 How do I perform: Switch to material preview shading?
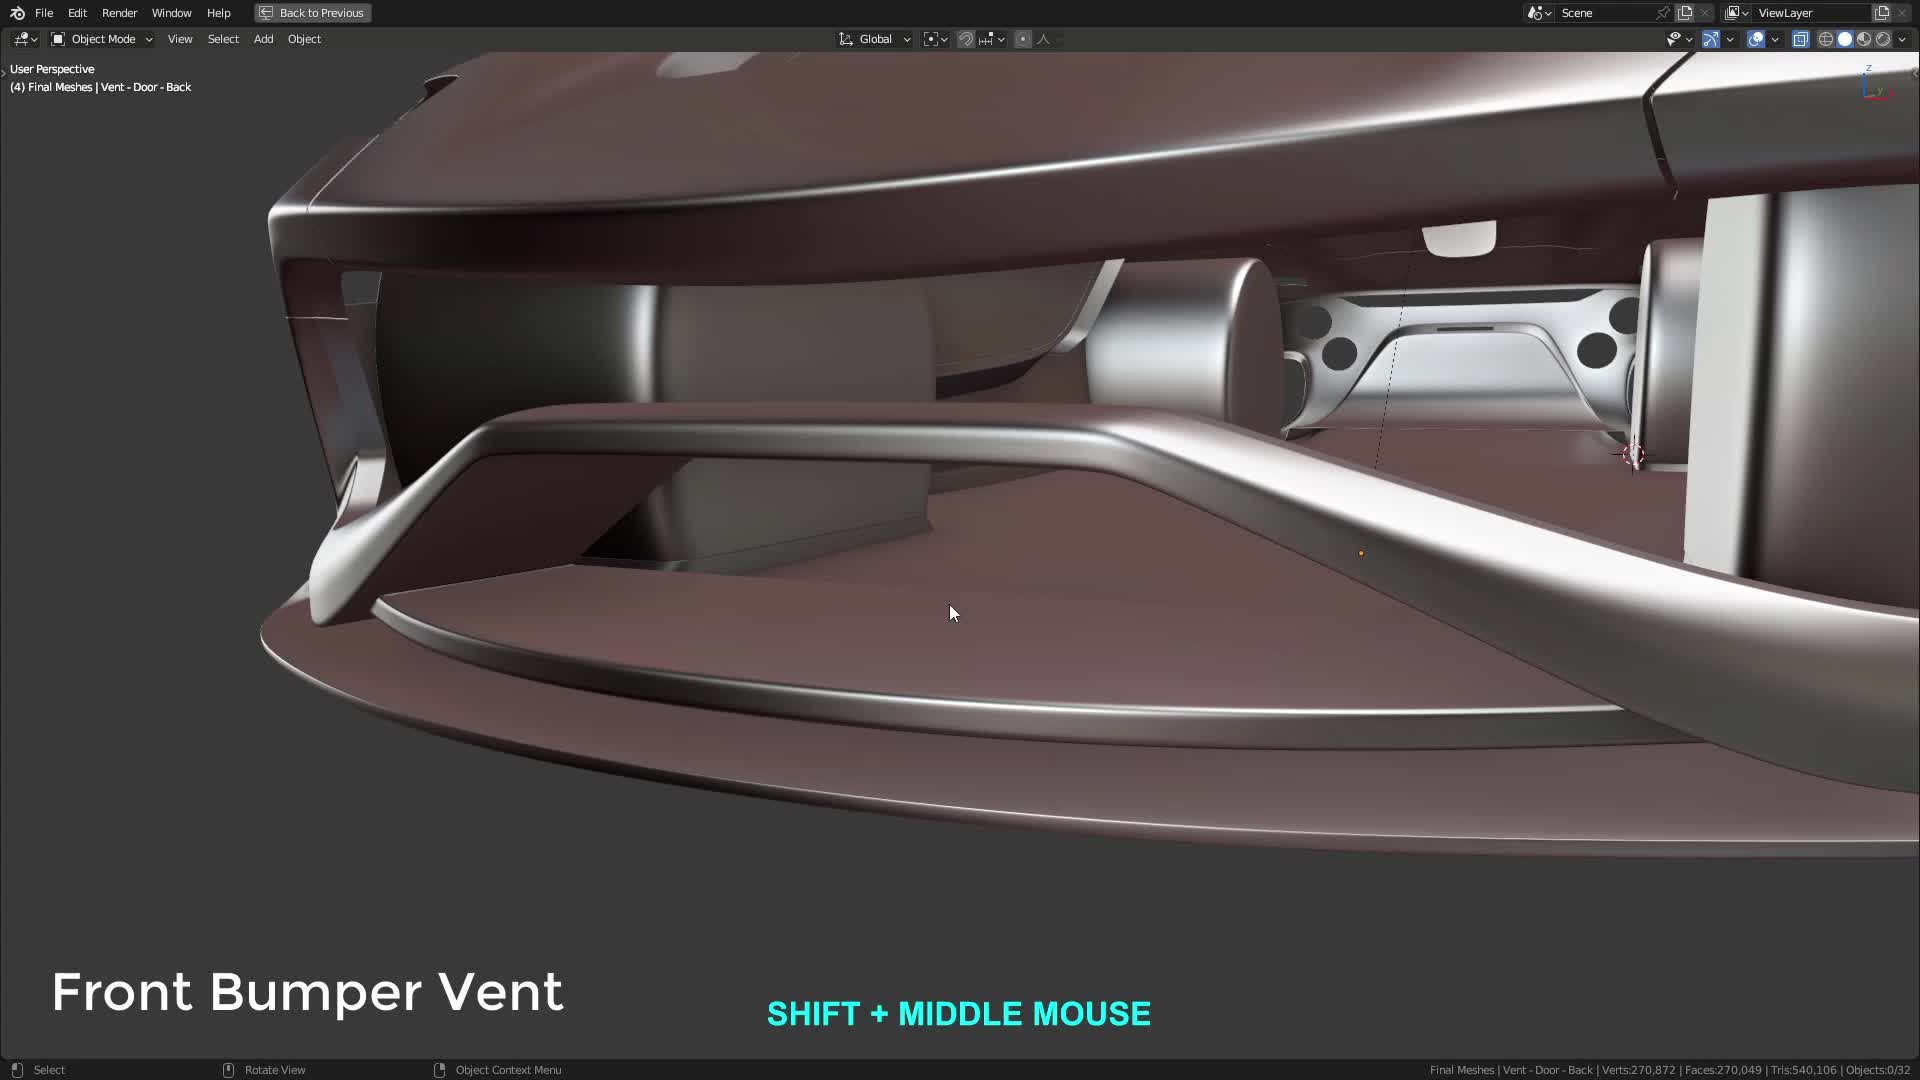pos(1864,39)
